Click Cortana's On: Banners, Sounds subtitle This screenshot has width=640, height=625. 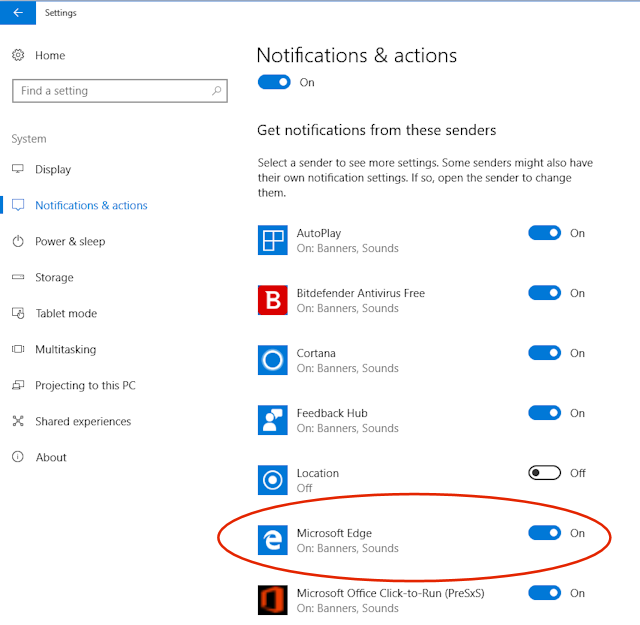(347, 368)
